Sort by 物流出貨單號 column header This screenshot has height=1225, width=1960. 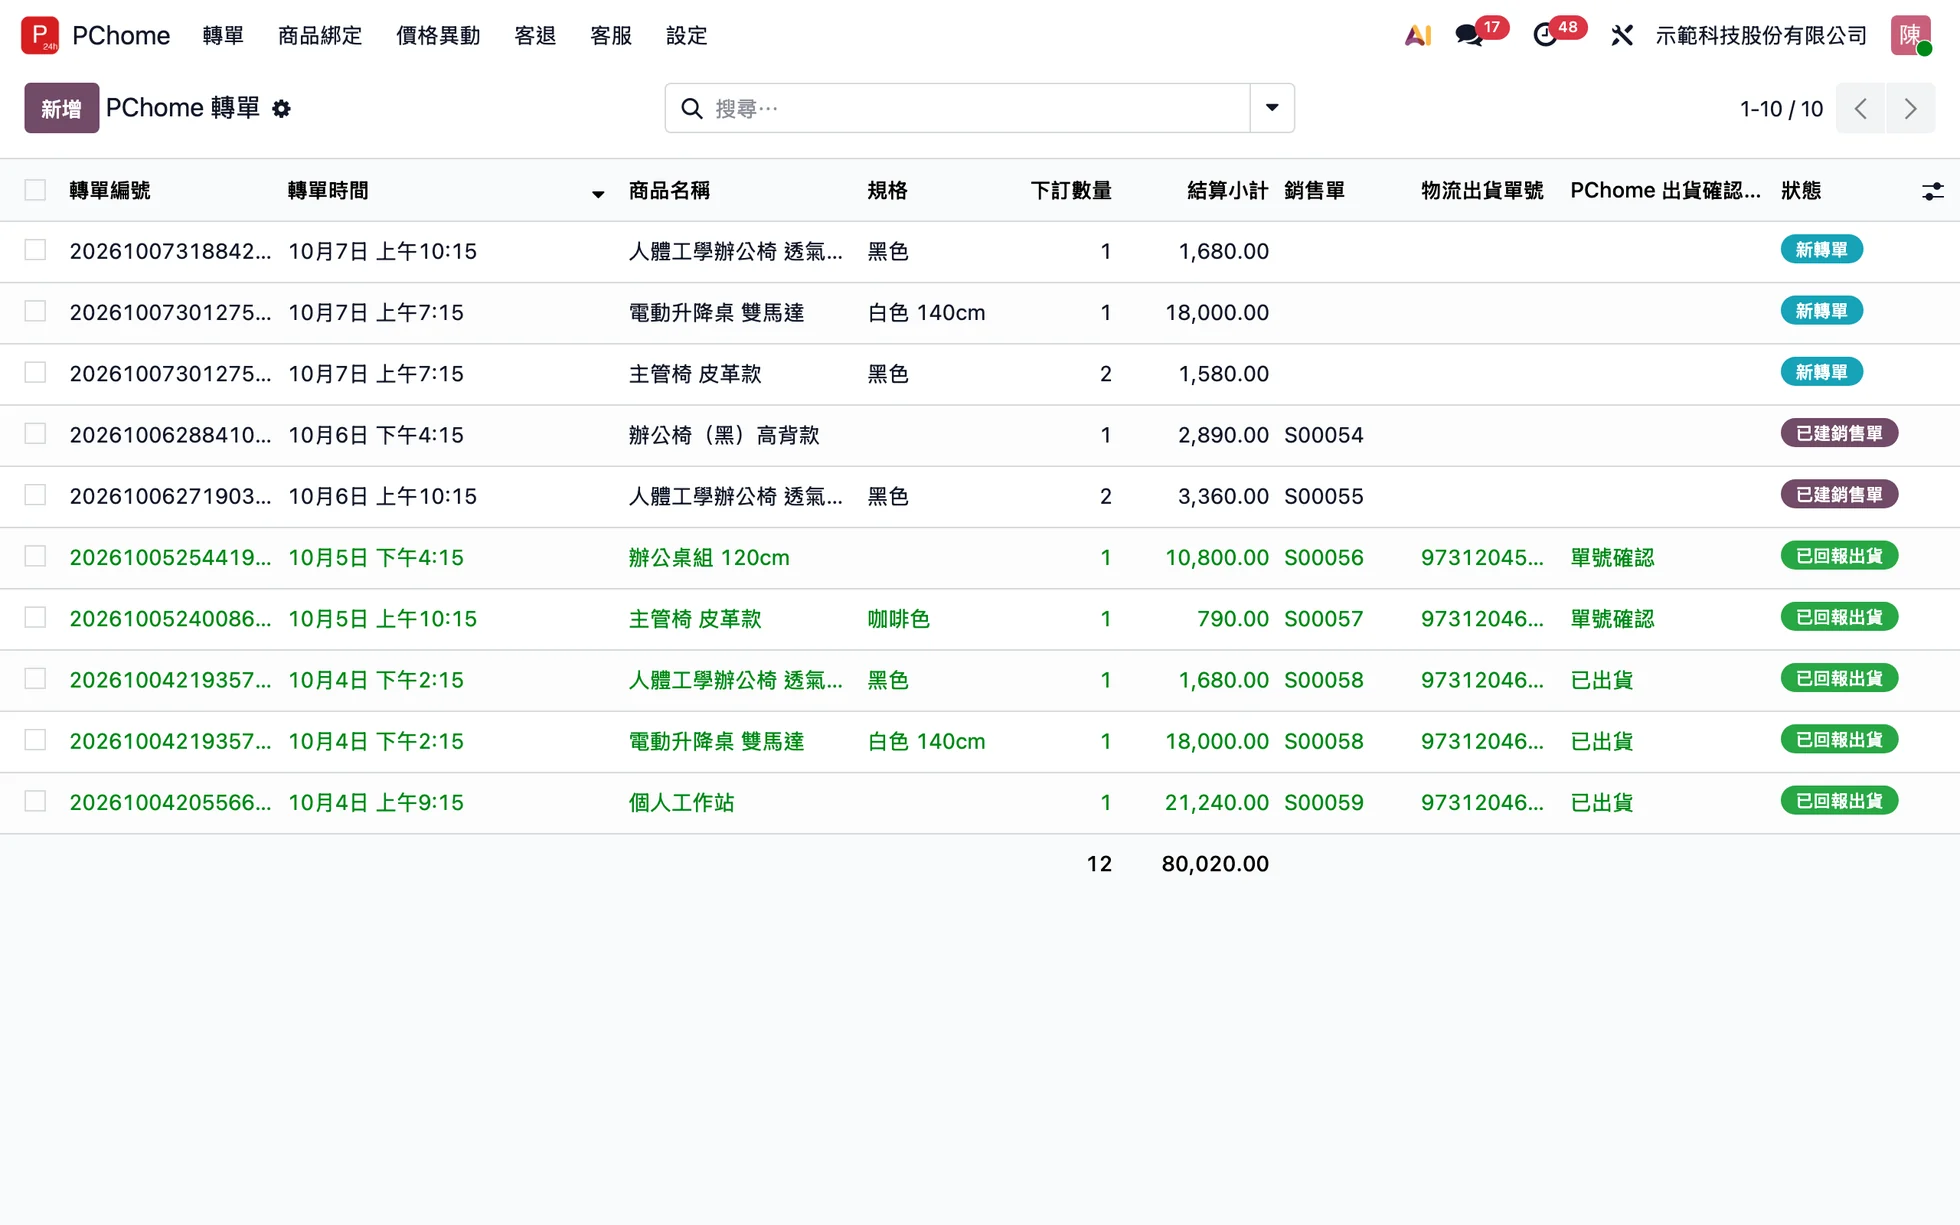pyautogui.click(x=1482, y=190)
